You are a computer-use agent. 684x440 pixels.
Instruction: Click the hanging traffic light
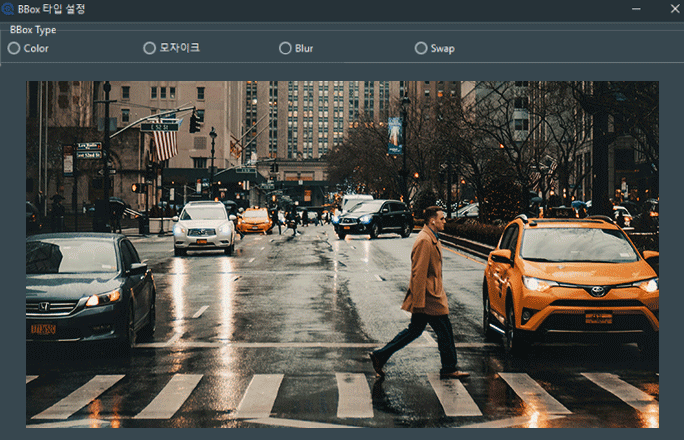(194, 122)
